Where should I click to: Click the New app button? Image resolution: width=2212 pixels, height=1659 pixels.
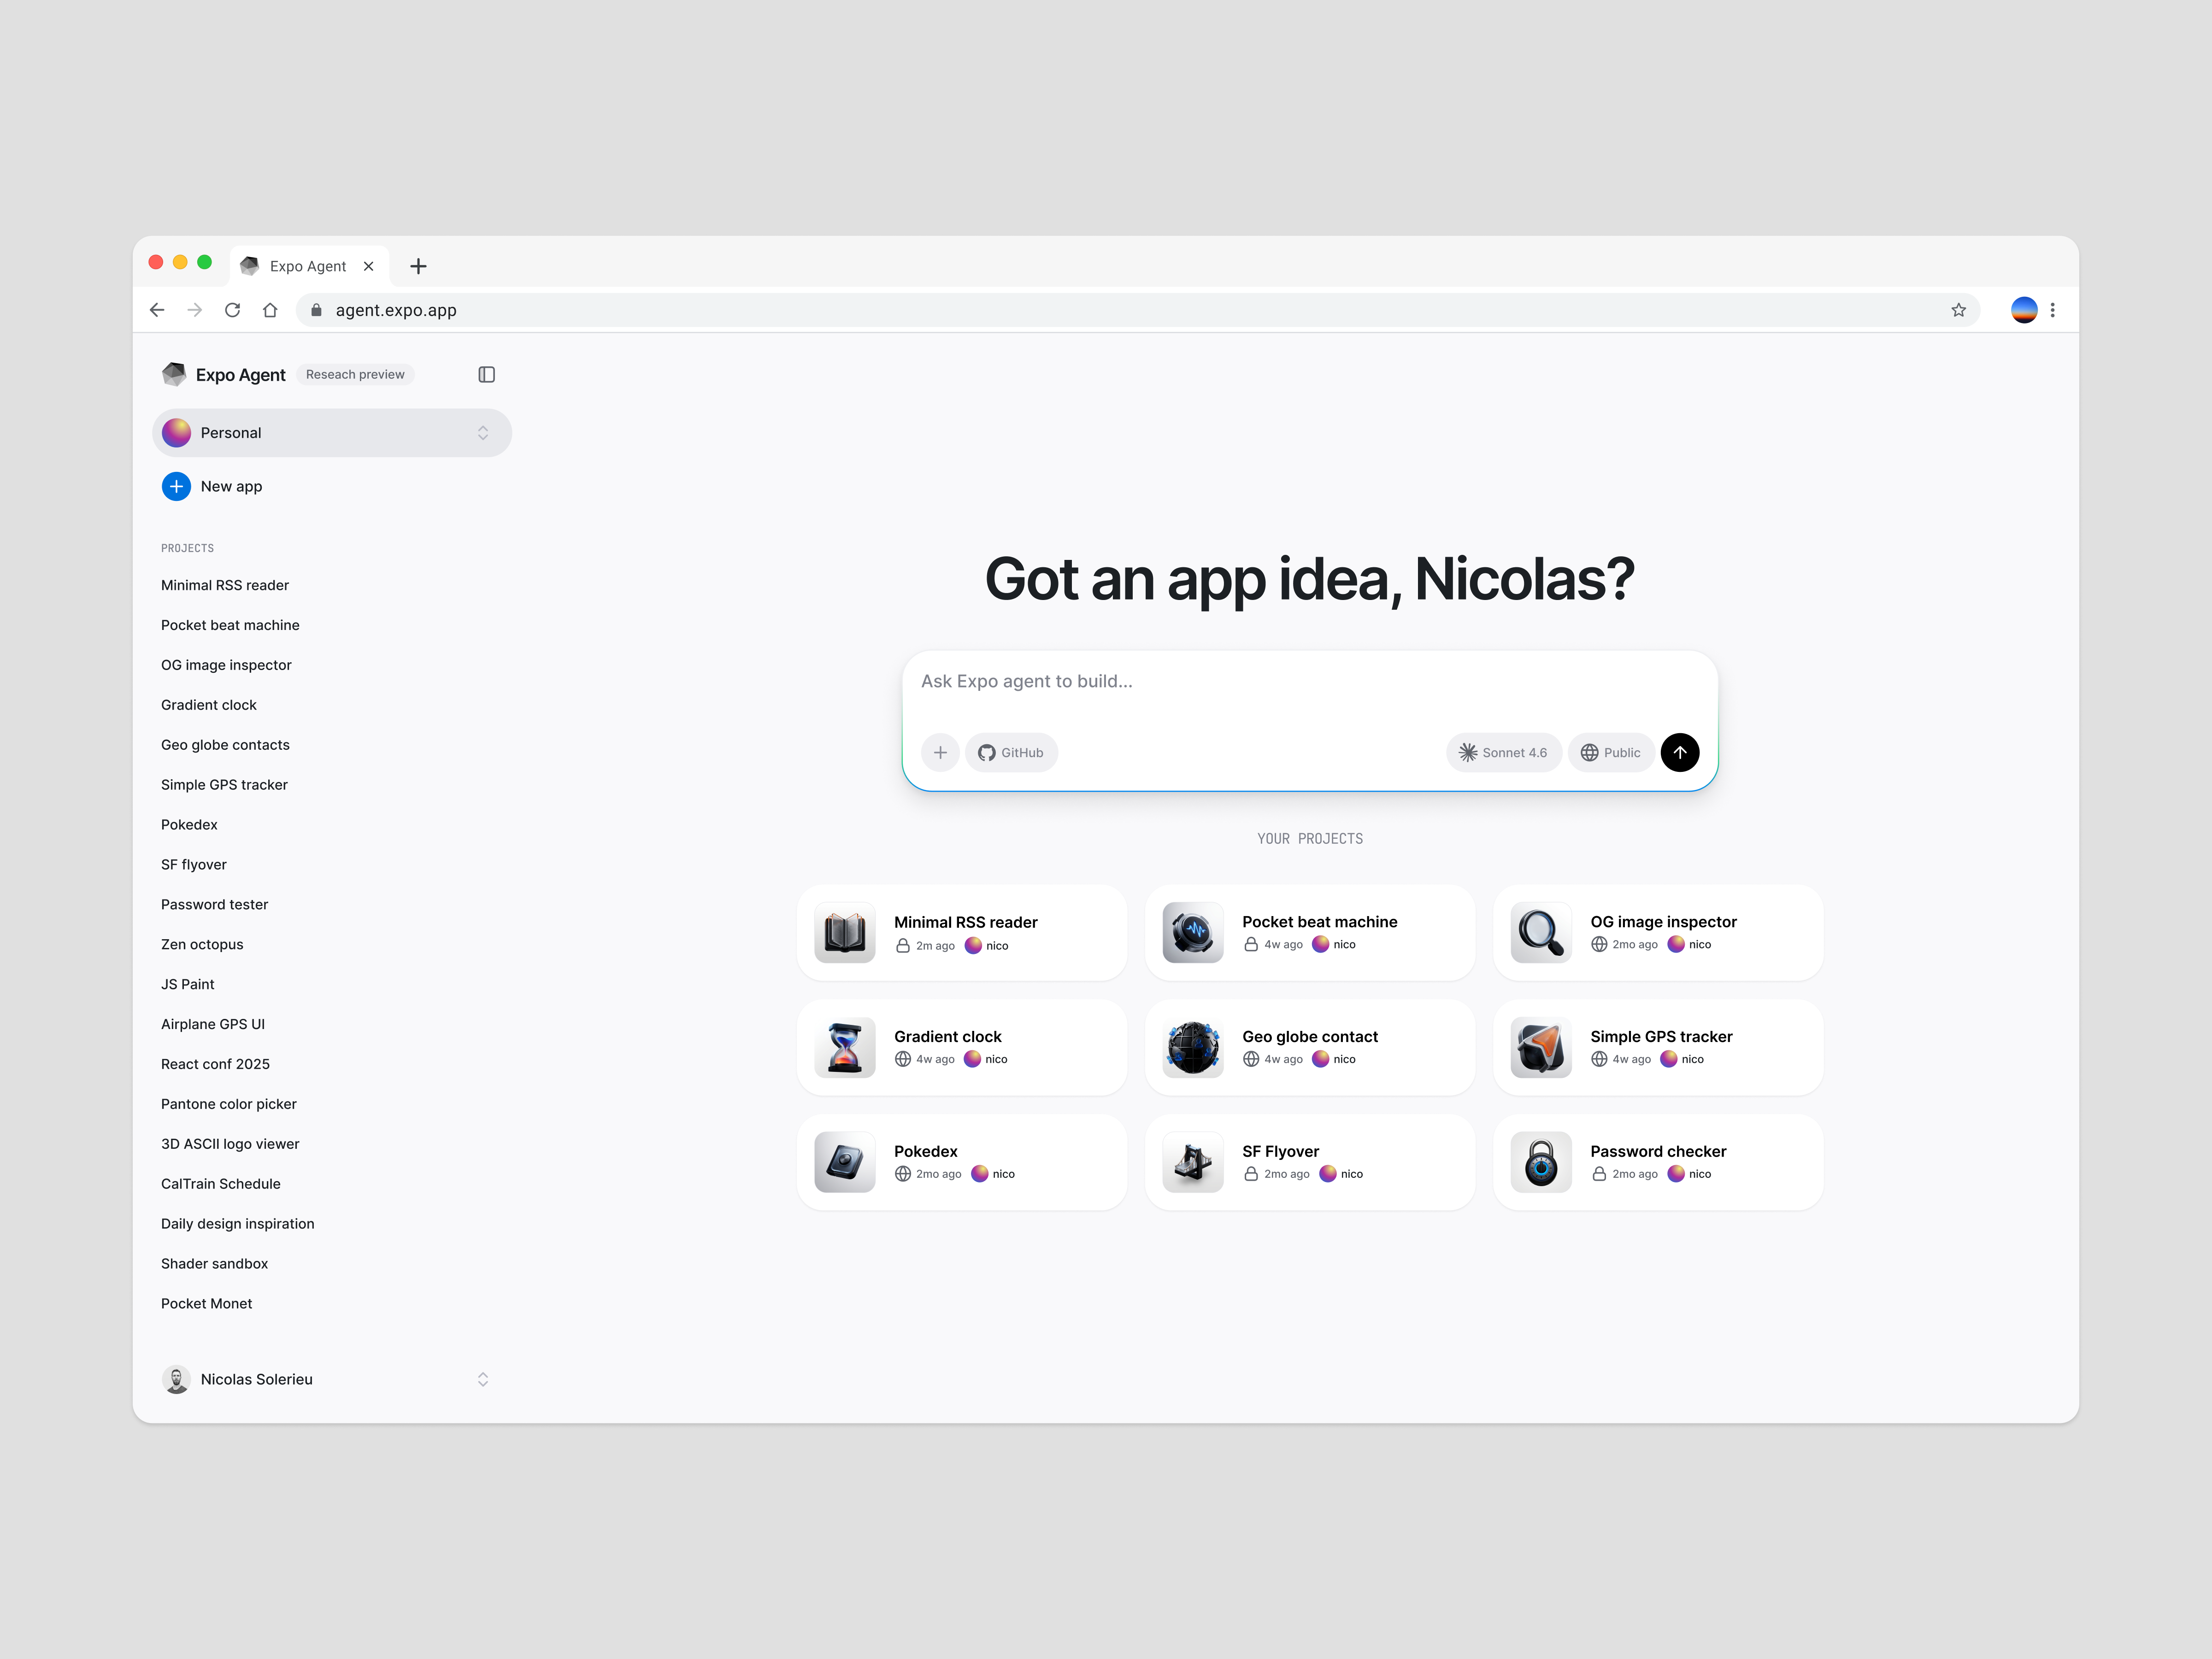tap(211, 486)
